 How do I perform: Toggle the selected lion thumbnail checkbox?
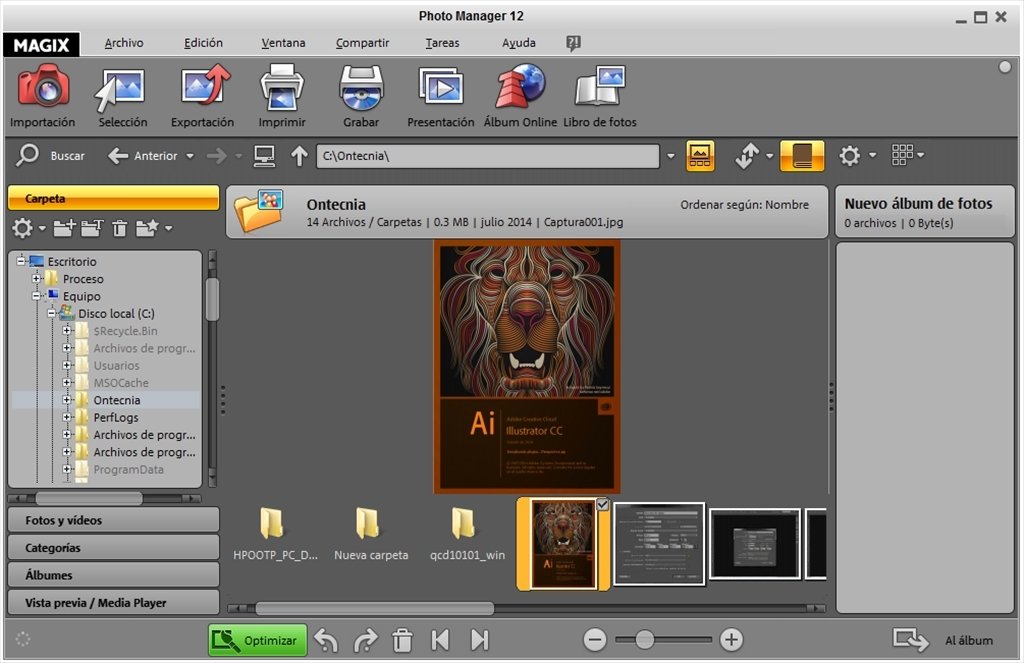(602, 504)
